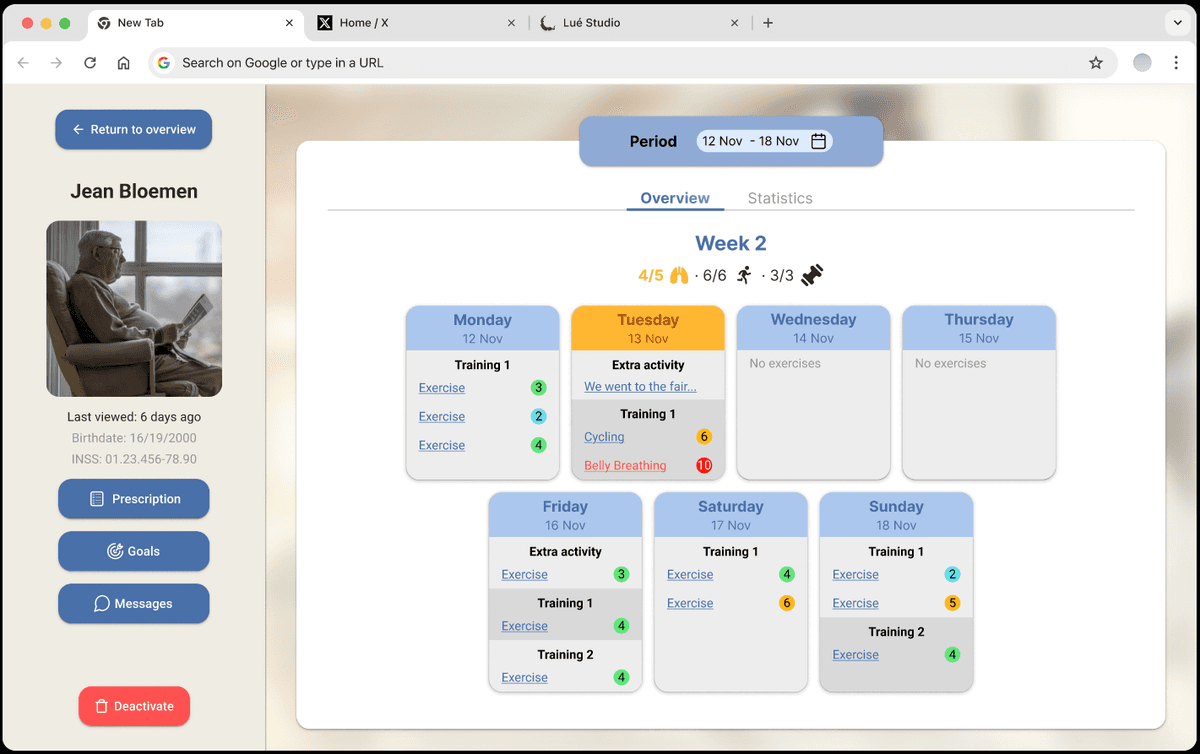Click the running person activity icon

pyautogui.click(x=744, y=275)
